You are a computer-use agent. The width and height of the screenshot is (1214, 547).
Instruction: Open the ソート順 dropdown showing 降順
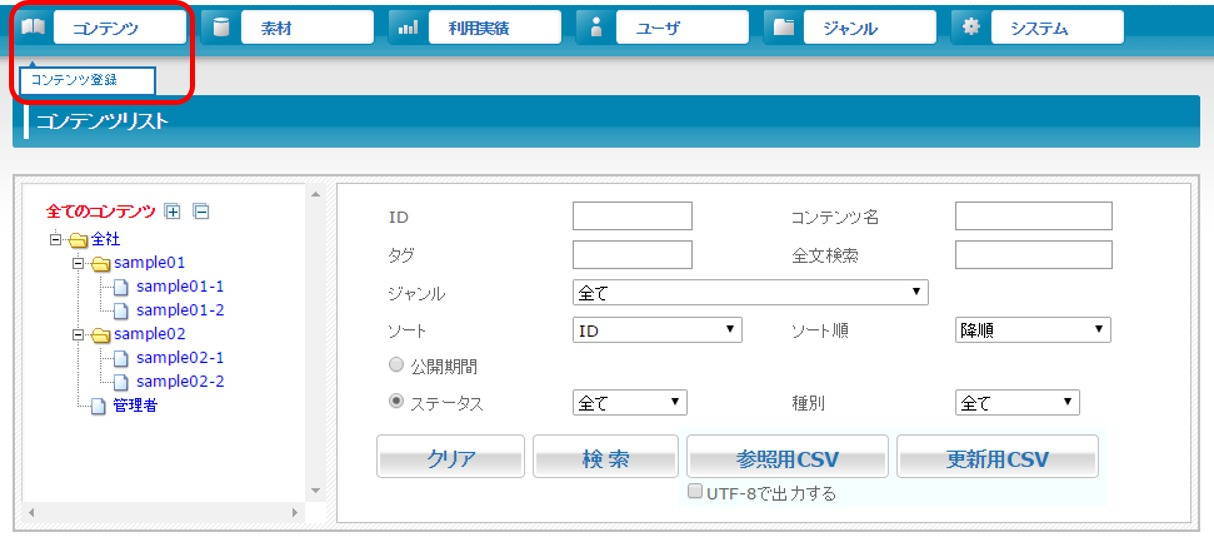coord(1032,330)
